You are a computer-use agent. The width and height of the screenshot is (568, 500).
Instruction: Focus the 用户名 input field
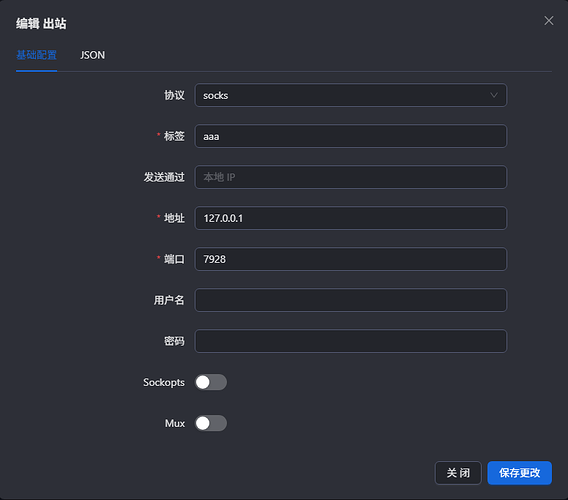[x=351, y=300]
